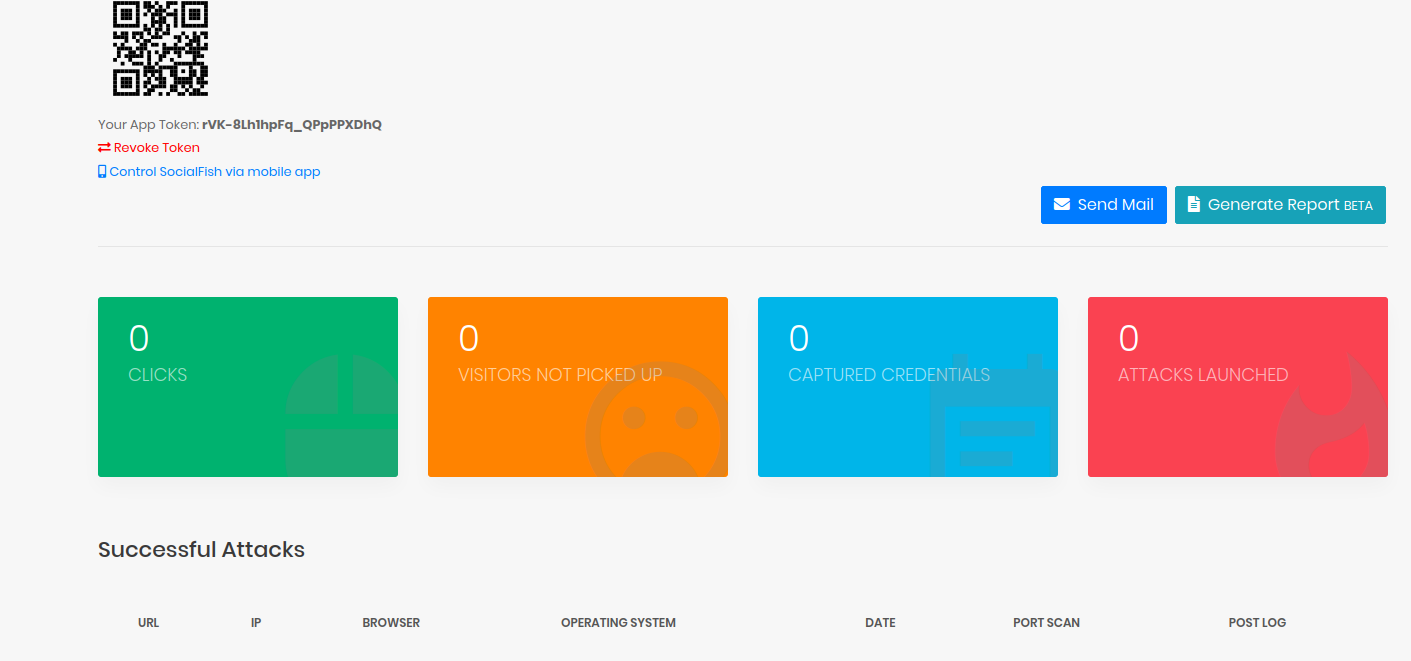Click the clipboard icon in Captured Credentials card
The height and width of the screenshot is (661, 1411).
(993, 415)
